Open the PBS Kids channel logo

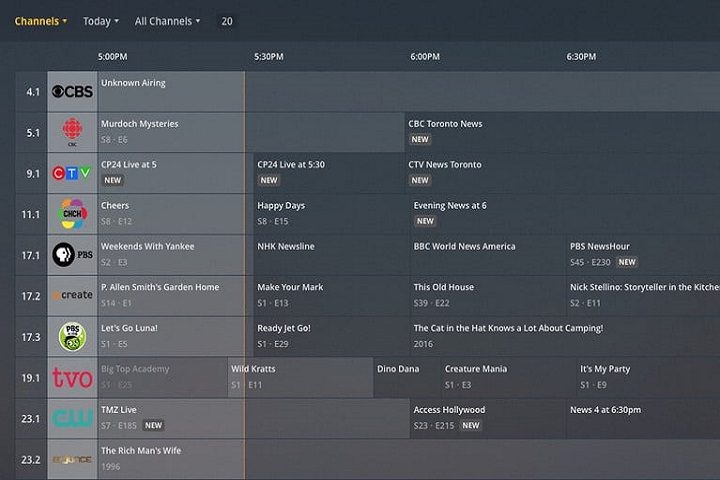(x=72, y=337)
